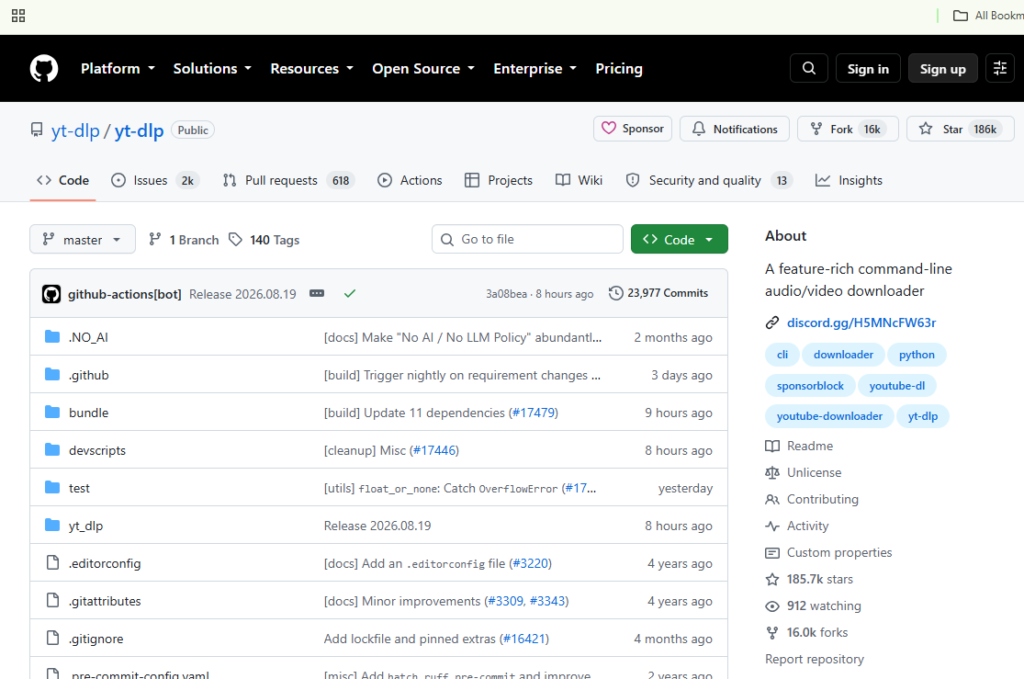Switch to the Projects tab

click(499, 181)
